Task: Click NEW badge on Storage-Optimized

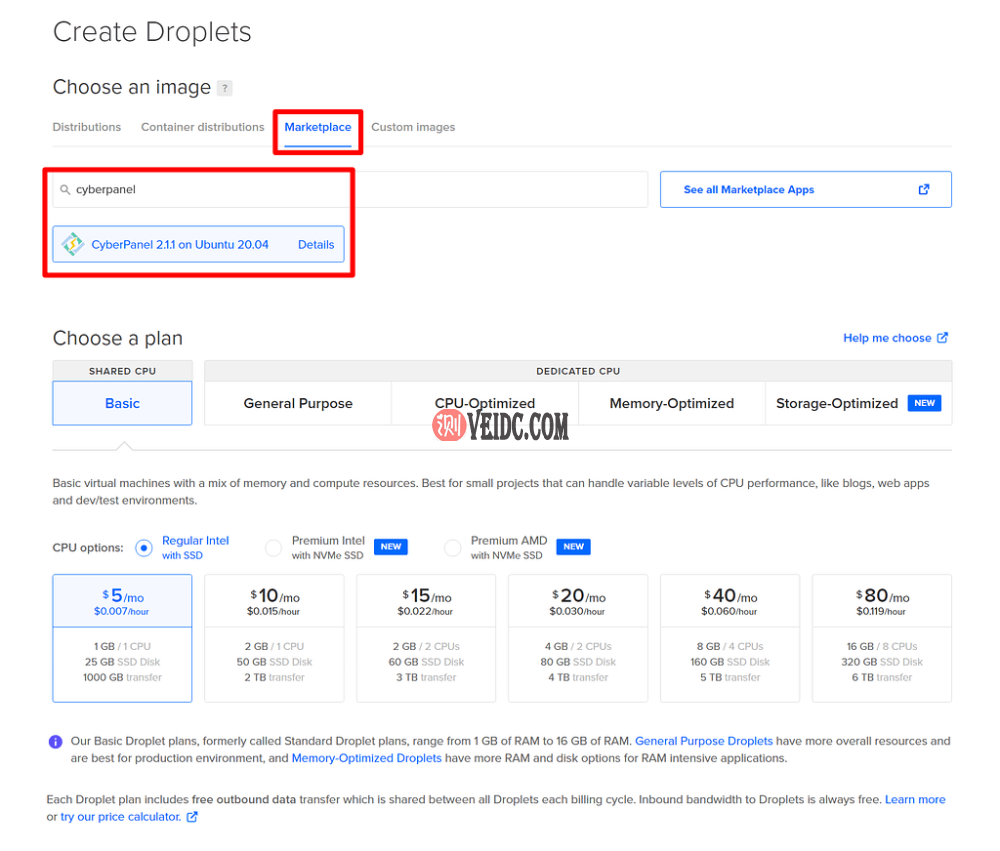Action: pyautogui.click(x=924, y=403)
